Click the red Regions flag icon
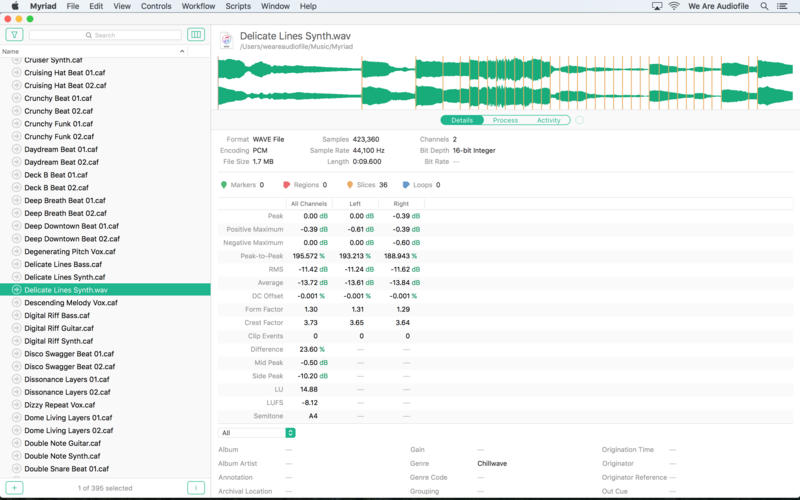800x500 pixels. 287,185
